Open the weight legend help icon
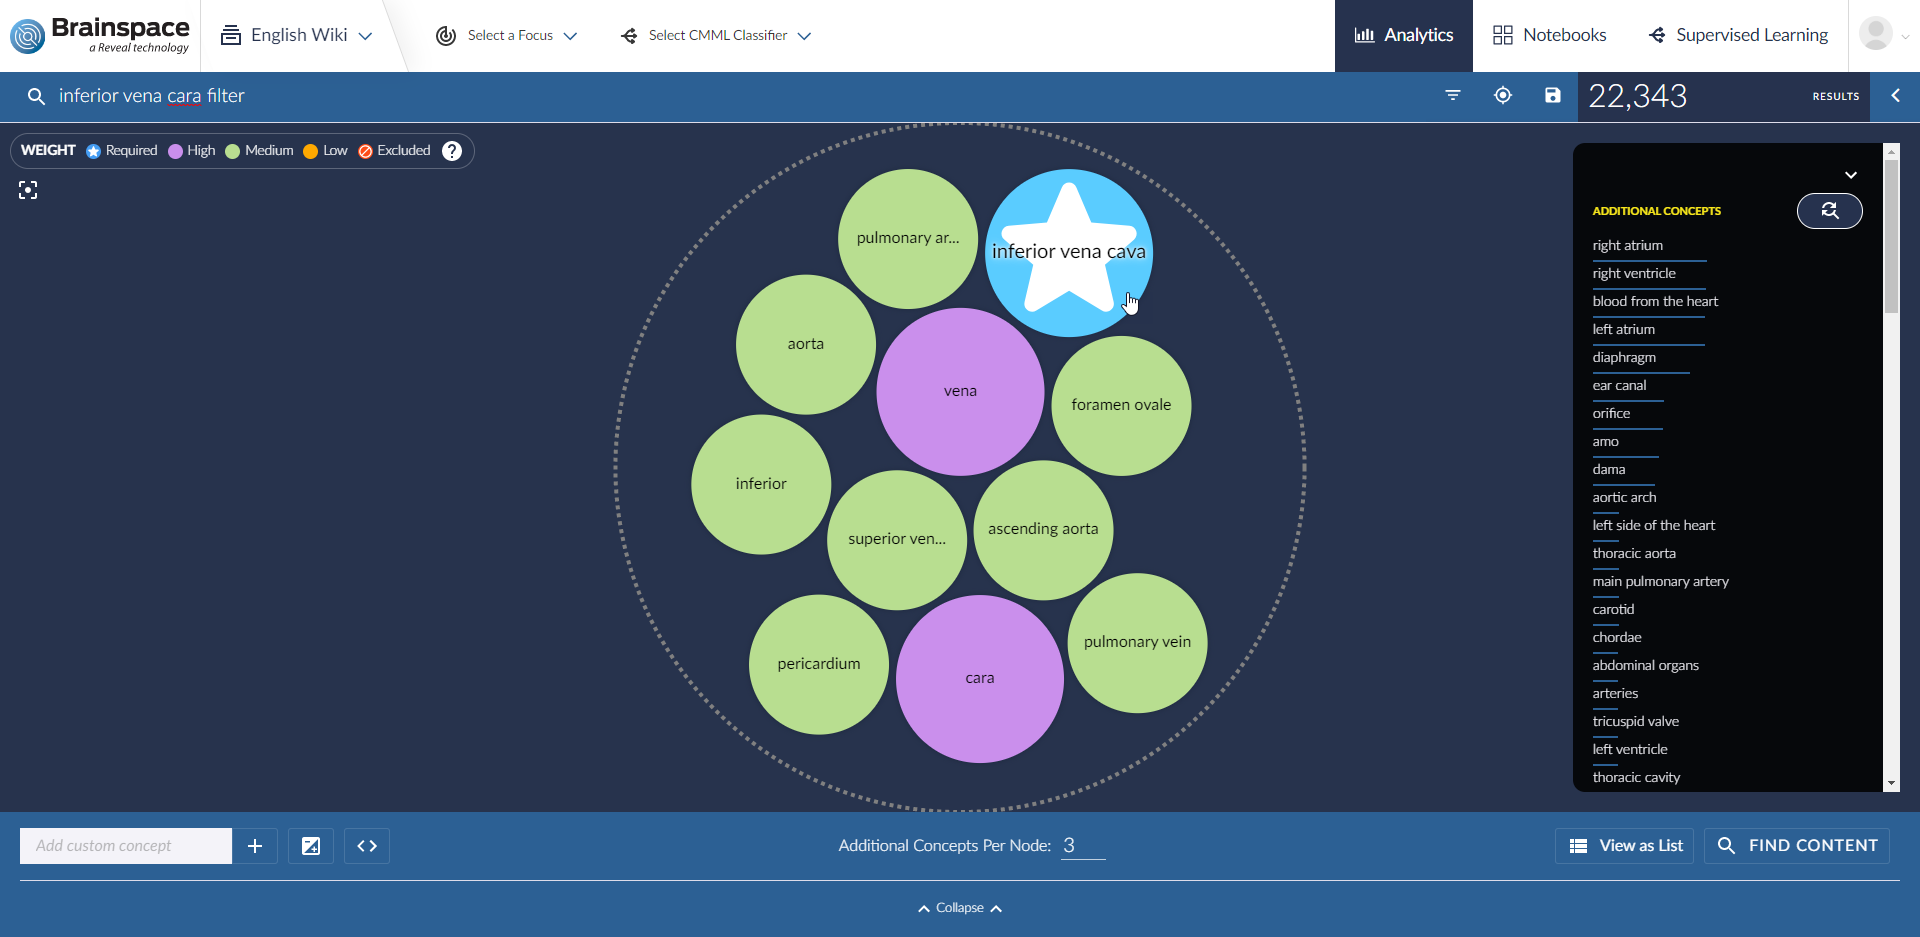This screenshot has height=937, width=1920. point(452,151)
